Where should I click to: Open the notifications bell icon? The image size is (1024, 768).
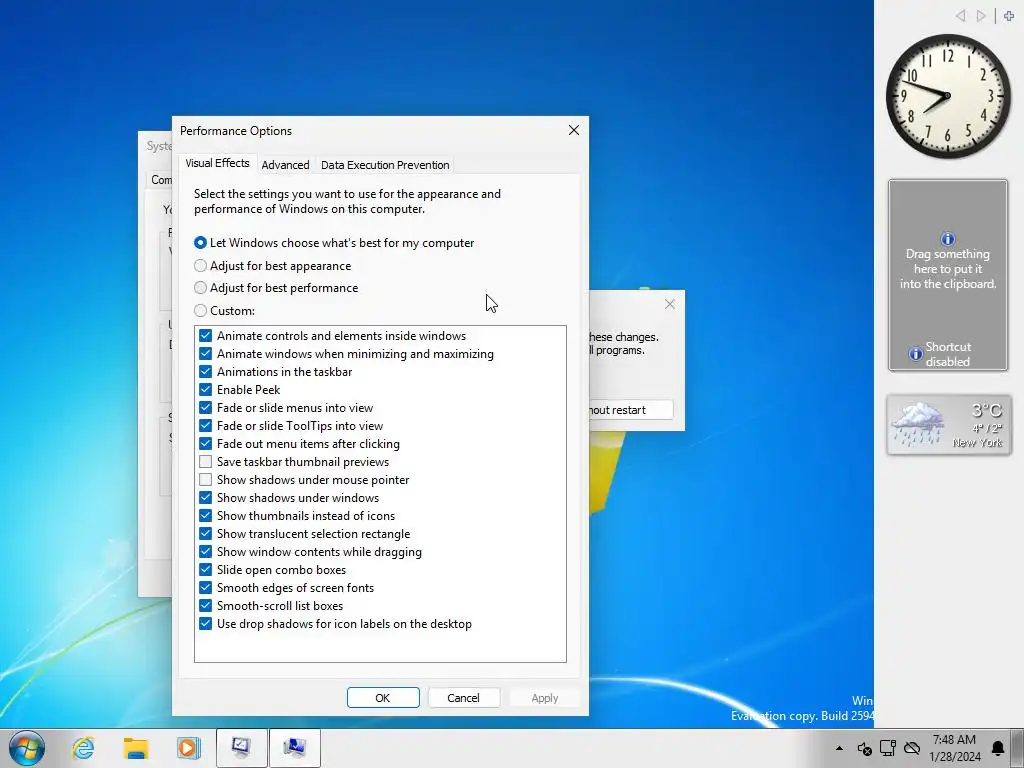[999, 748]
